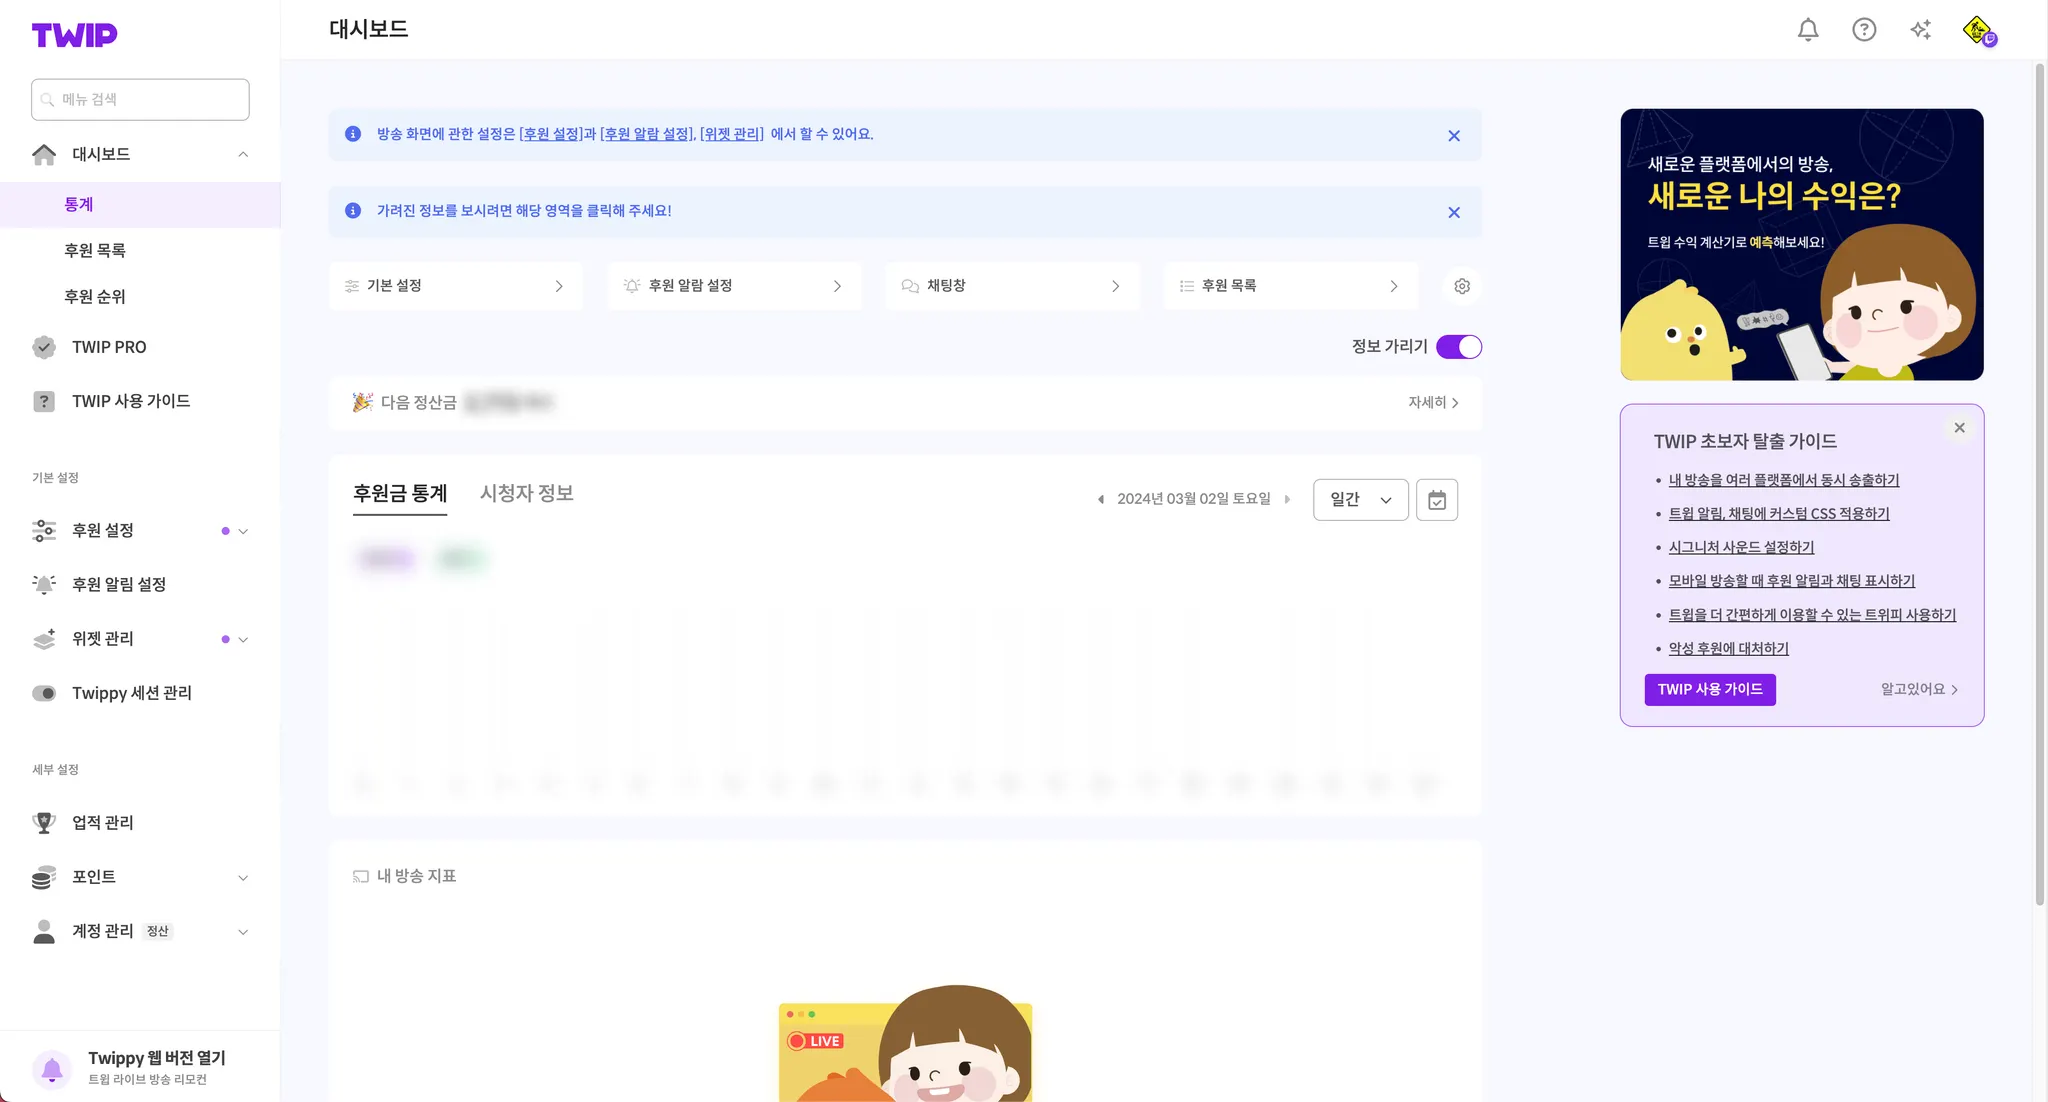Collapse the 대시보드 sidebar section
The width and height of the screenshot is (2048, 1102).
pos(243,154)
